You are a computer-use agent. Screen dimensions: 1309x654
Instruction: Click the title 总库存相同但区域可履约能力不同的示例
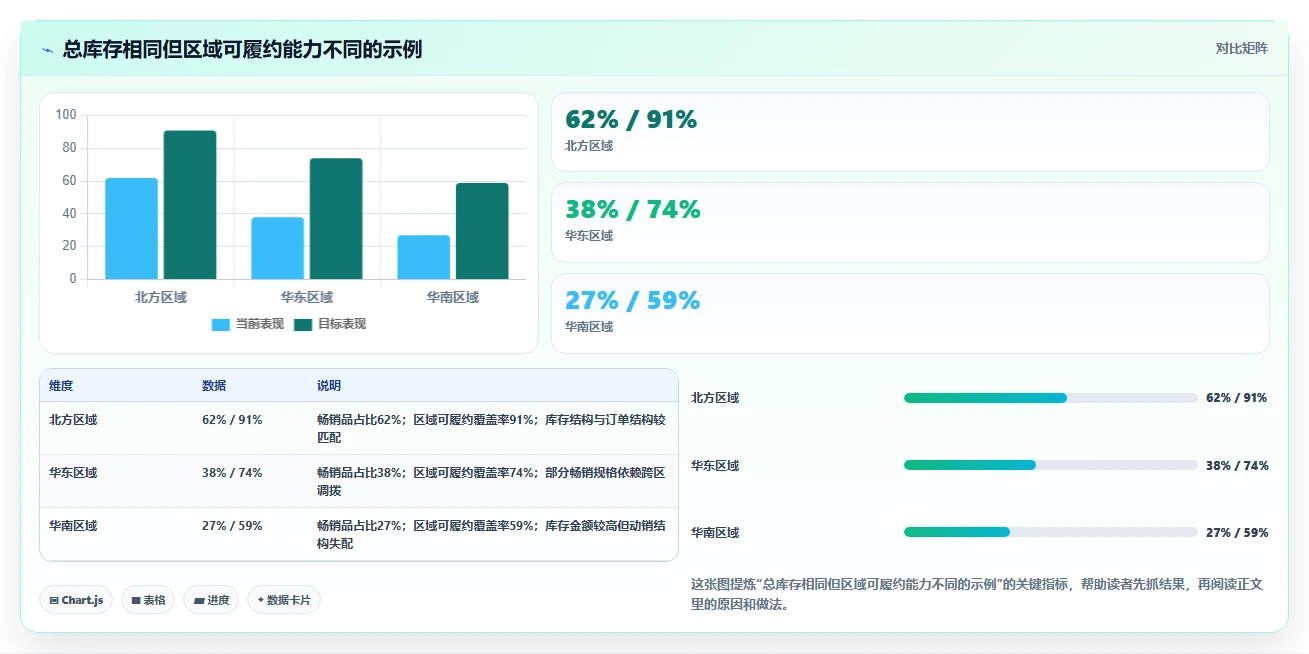coord(242,50)
